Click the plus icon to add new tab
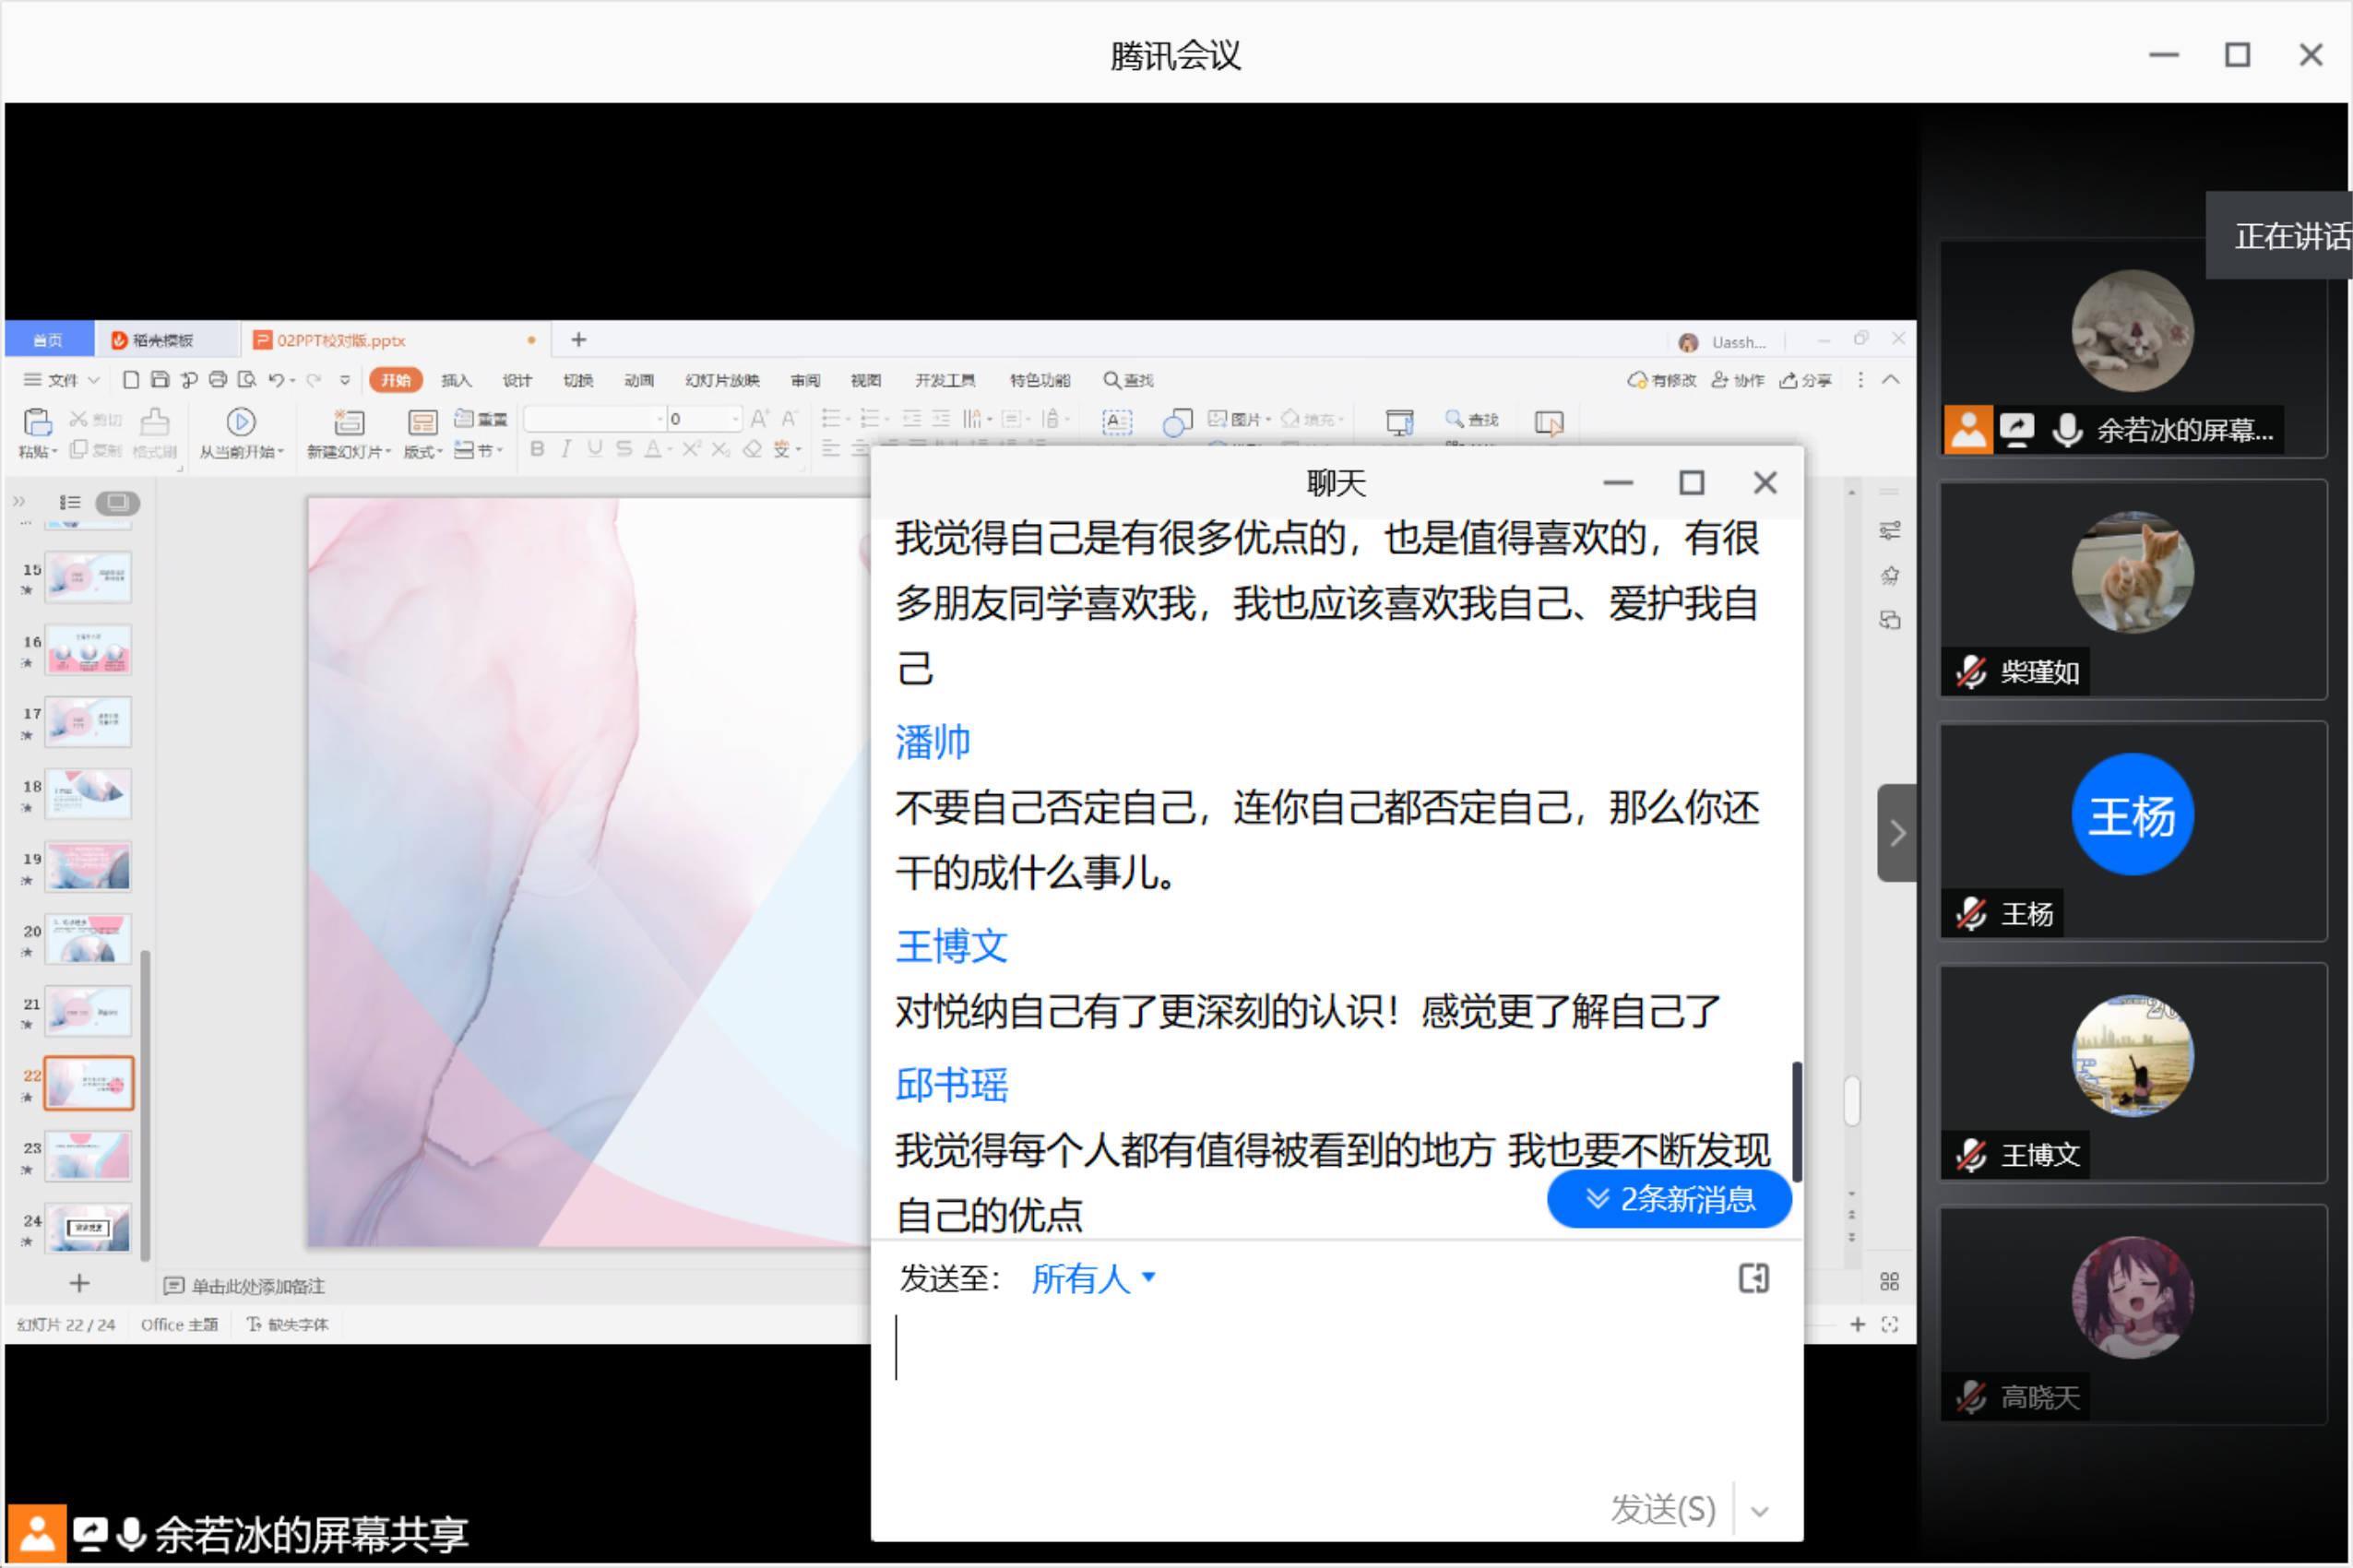 point(578,340)
